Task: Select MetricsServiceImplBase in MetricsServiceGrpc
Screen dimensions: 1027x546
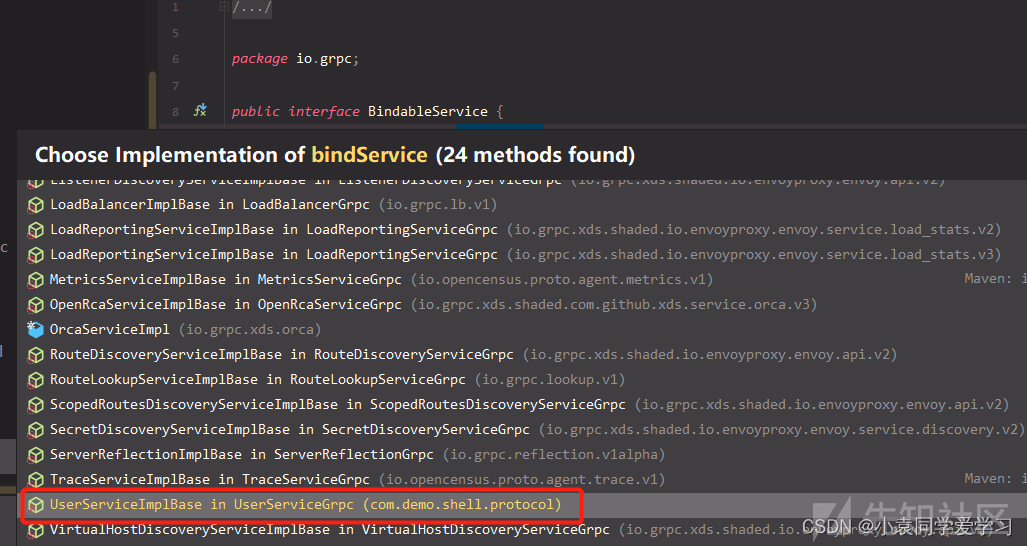Action: (x=524, y=280)
